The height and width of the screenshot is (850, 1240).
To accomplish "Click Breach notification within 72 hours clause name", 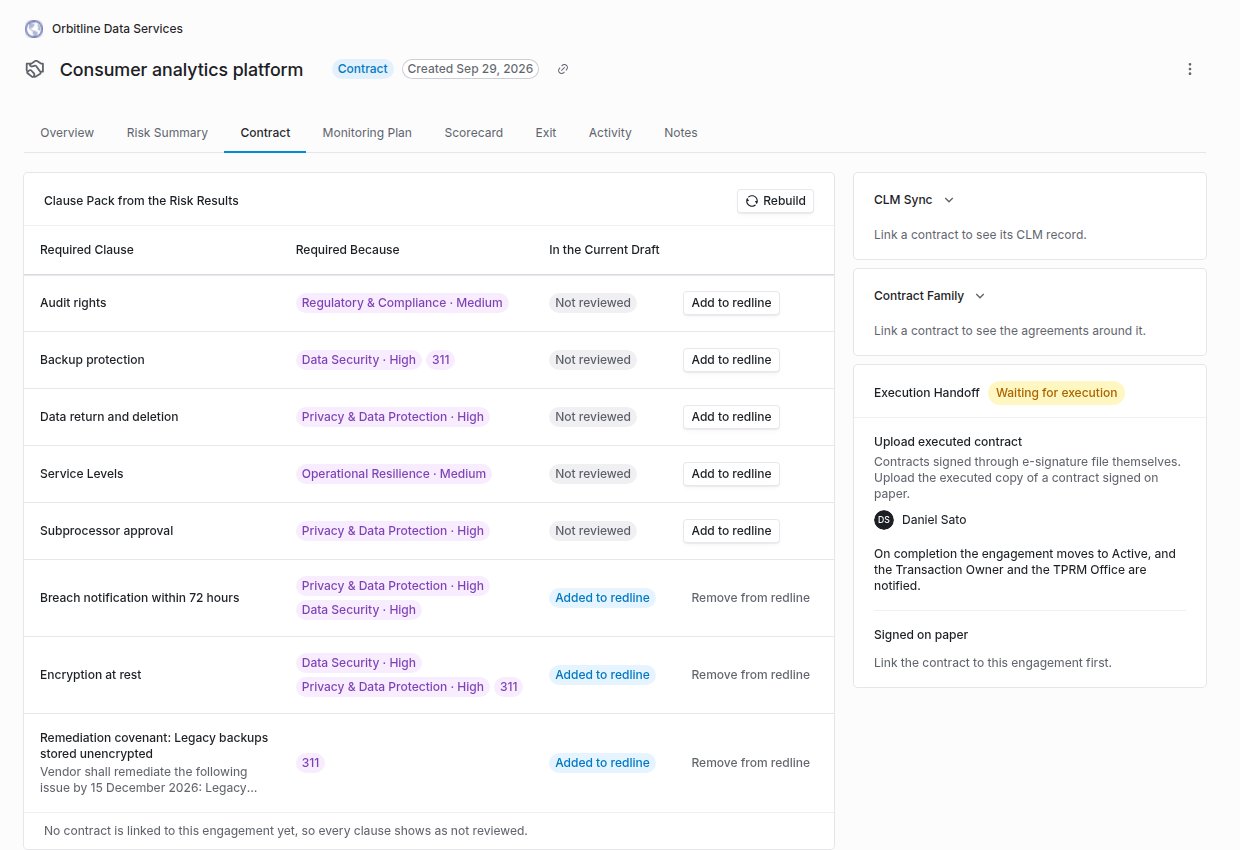I will (x=140, y=598).
